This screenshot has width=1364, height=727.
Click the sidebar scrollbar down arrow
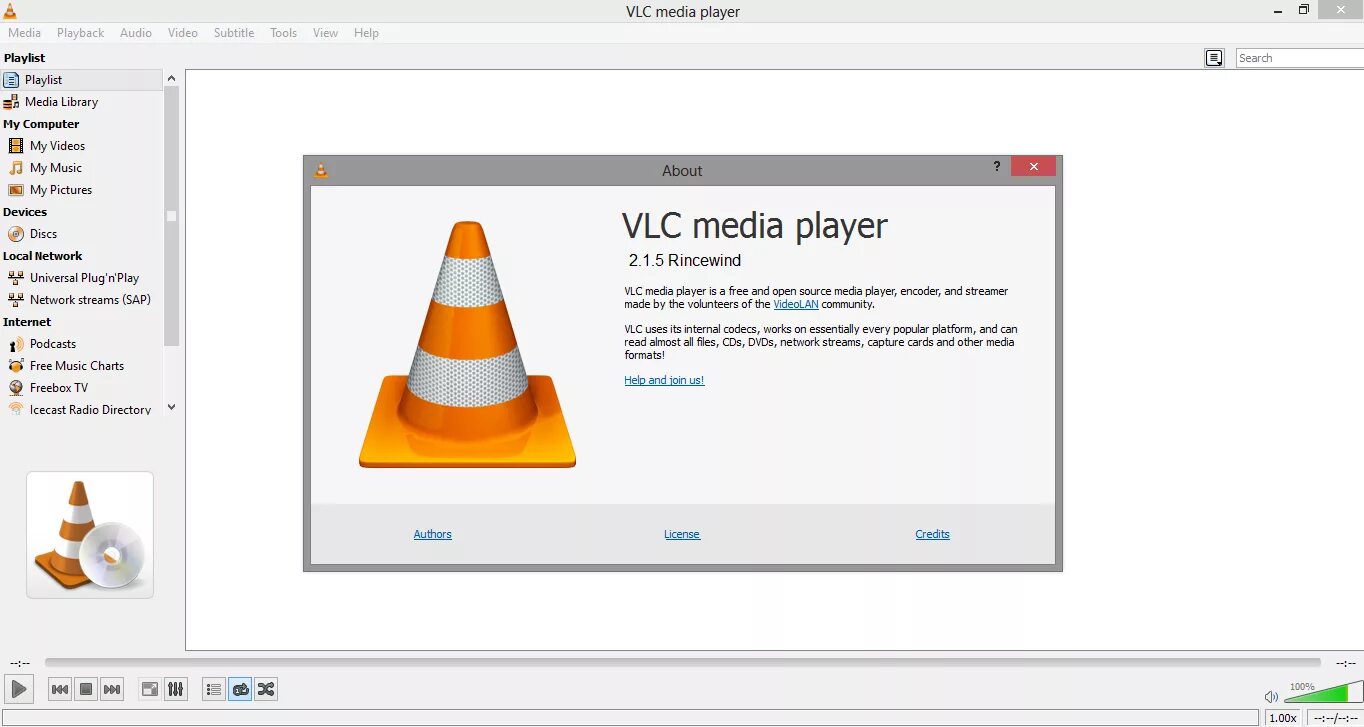coord(171,407)
